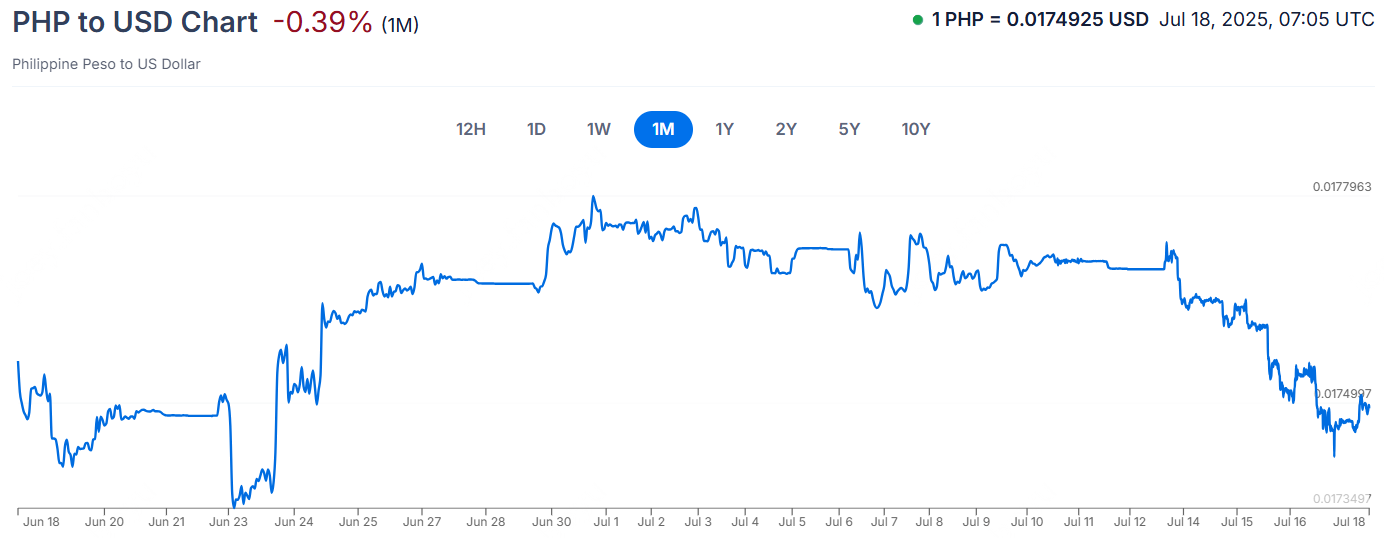This screenshot has height=538, width=1384.
Task: Click the Jul 1 date axis label
Action: [x=606, y=521]
